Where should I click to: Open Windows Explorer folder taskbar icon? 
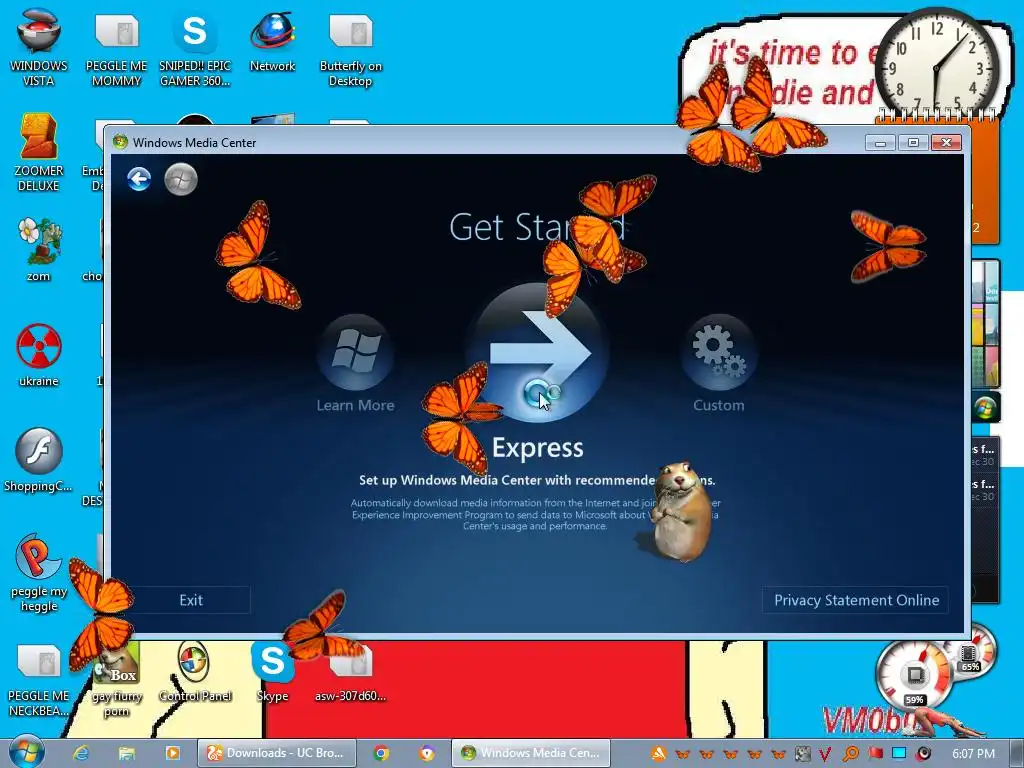point(127,753)
